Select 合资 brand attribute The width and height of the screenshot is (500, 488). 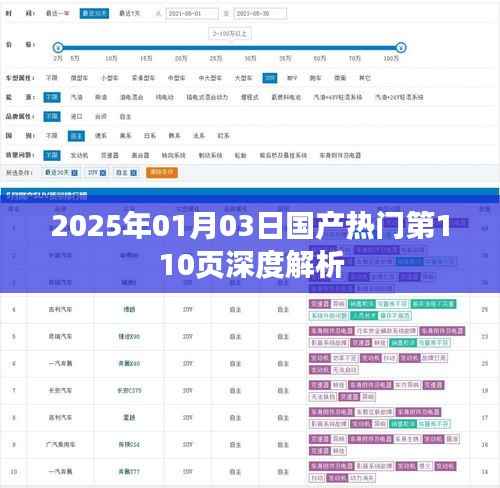(101, 117)
